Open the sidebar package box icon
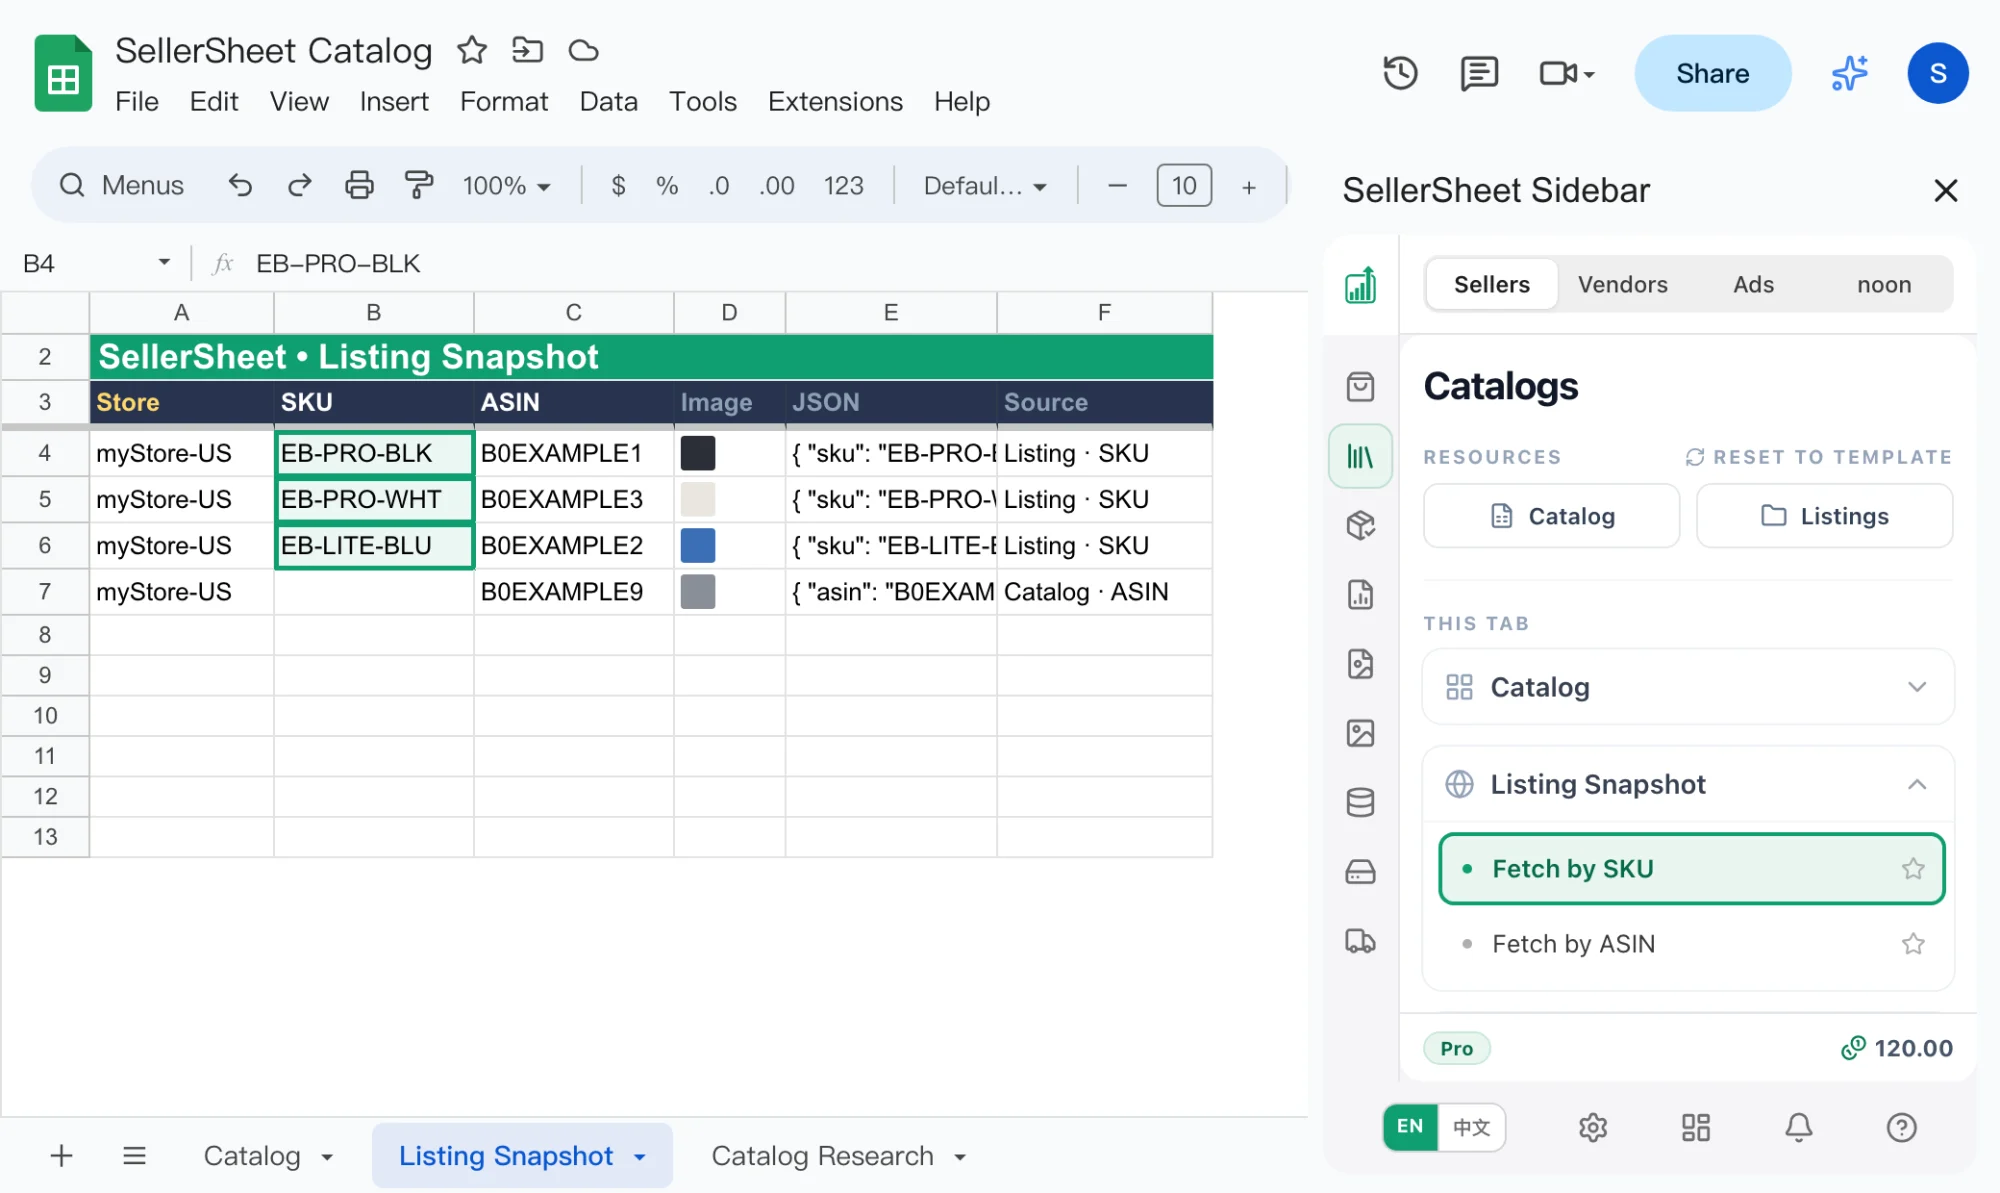The height and width of the screenshot is (1193, 2000). click(x=1360, y=525)
